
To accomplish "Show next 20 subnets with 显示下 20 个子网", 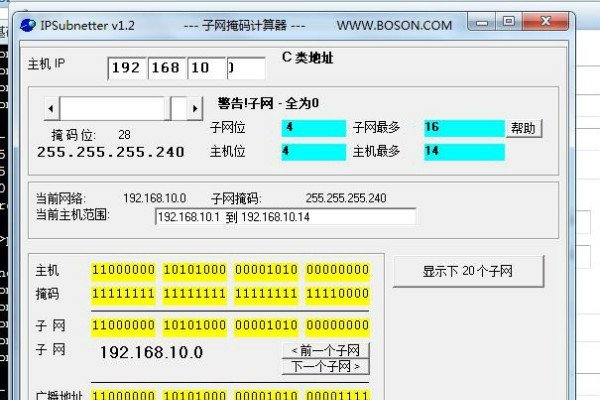I will [x=468, y=271].
